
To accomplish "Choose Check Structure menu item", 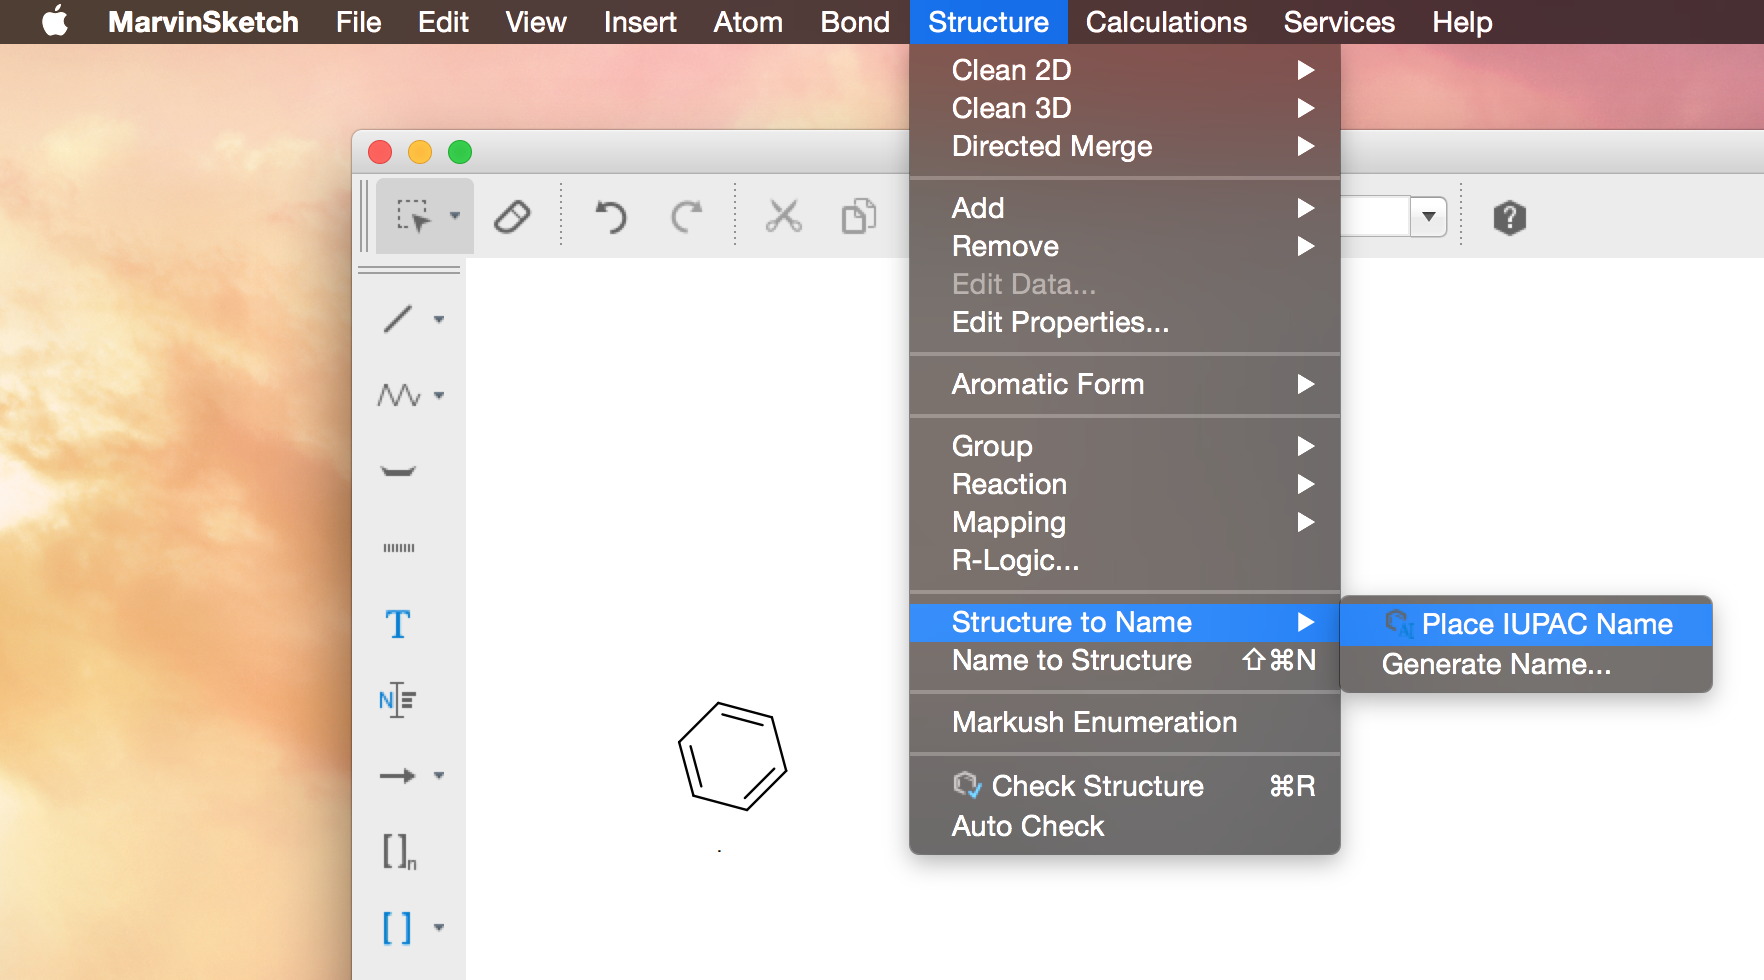I will tap(1125, 786).
